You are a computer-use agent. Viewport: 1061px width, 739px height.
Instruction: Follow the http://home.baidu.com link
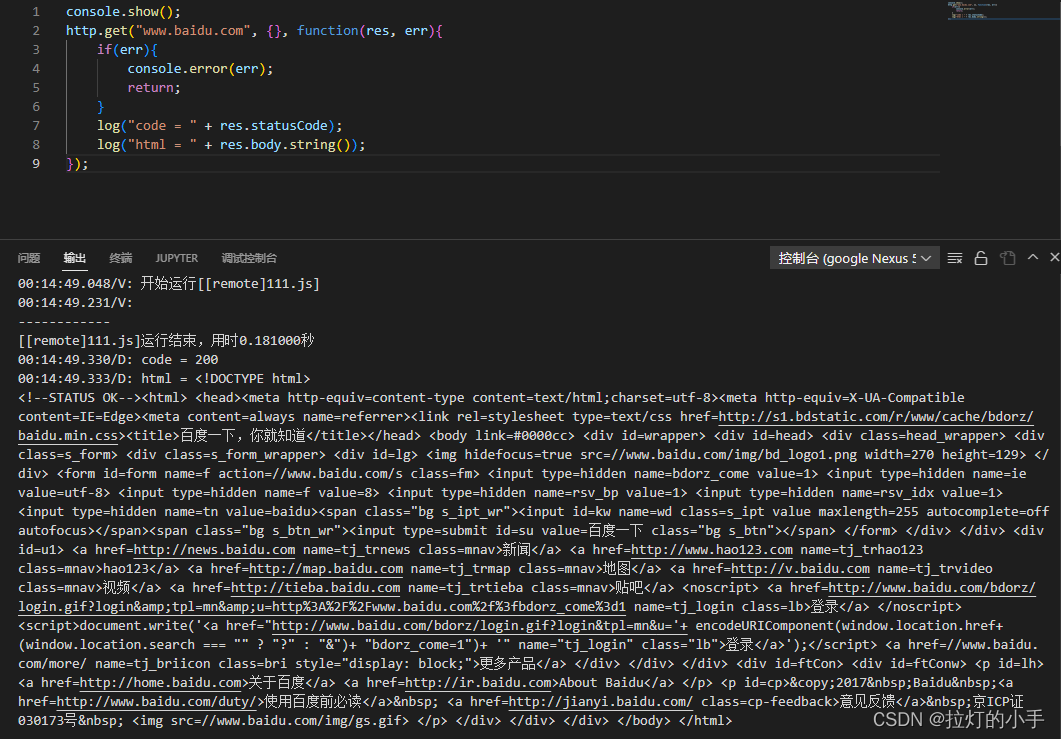160,682
